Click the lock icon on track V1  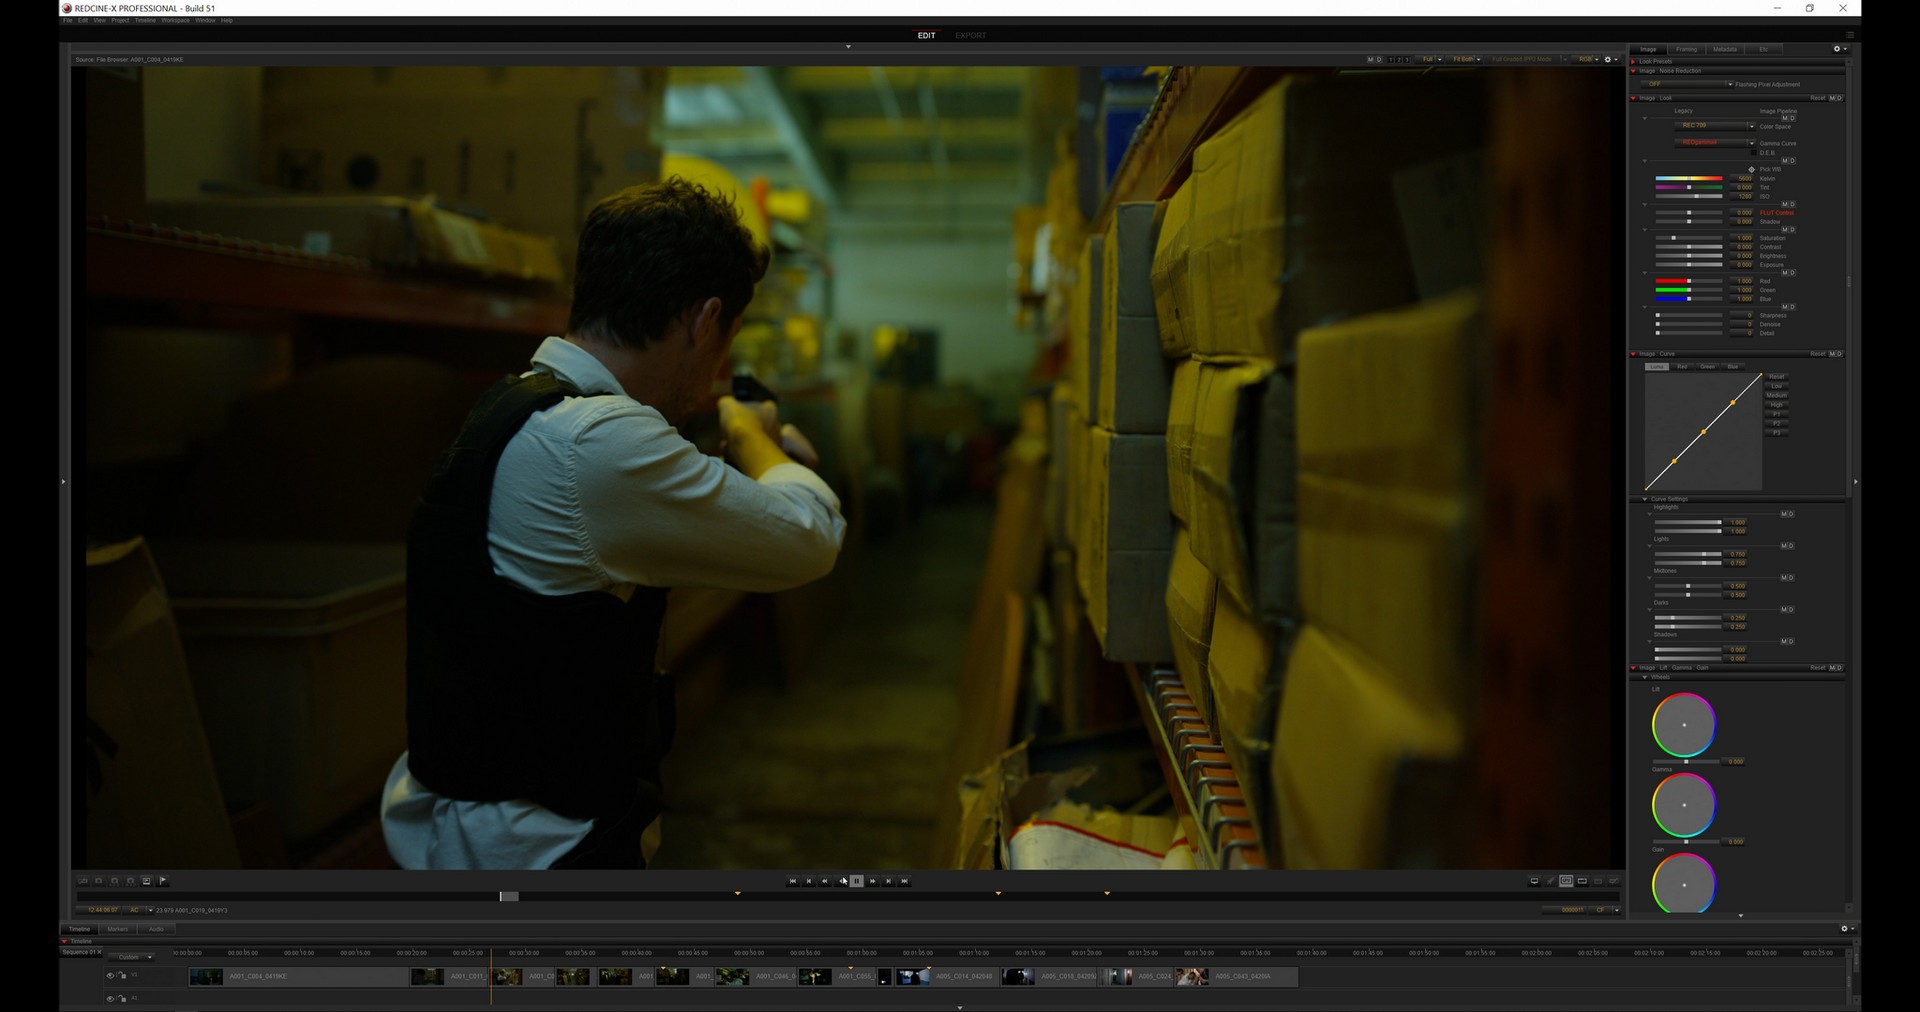tap(122, 976)
